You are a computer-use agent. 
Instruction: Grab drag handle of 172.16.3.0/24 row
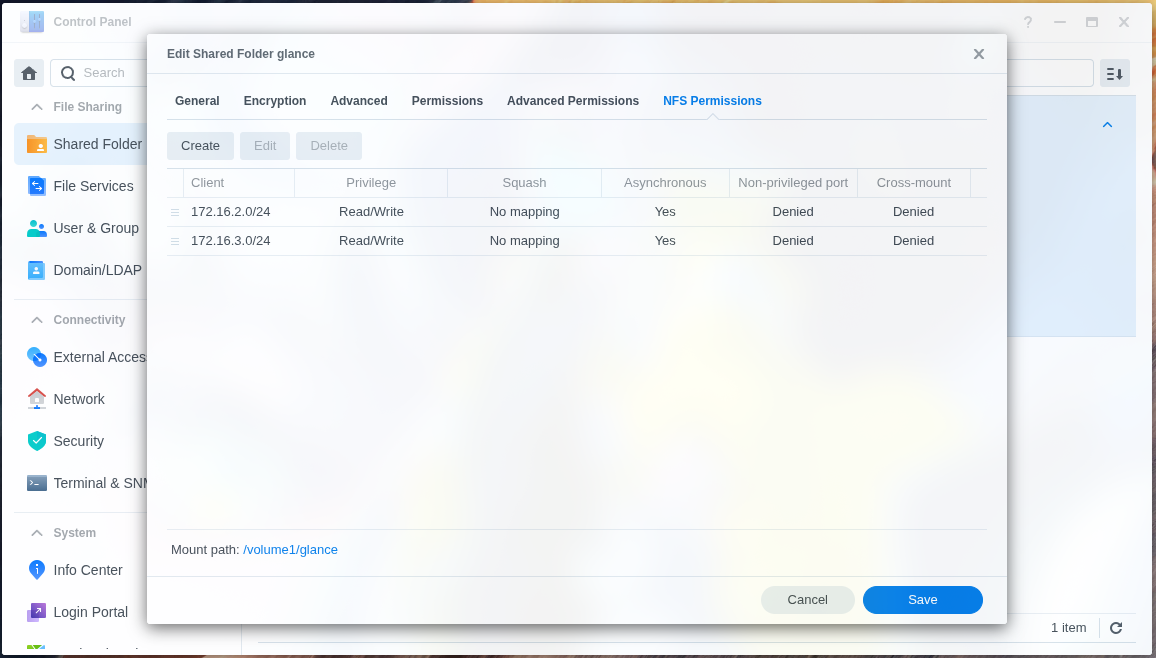(175, 241)
